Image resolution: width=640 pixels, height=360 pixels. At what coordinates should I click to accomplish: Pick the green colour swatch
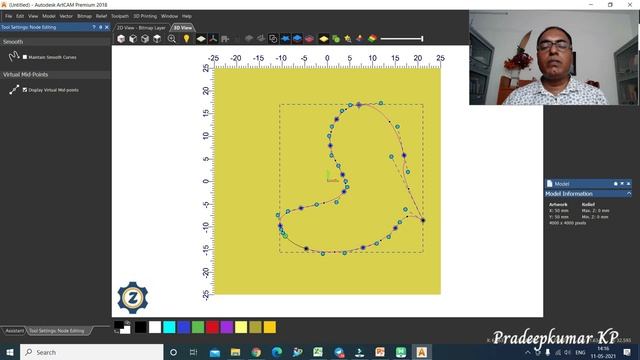198,327
